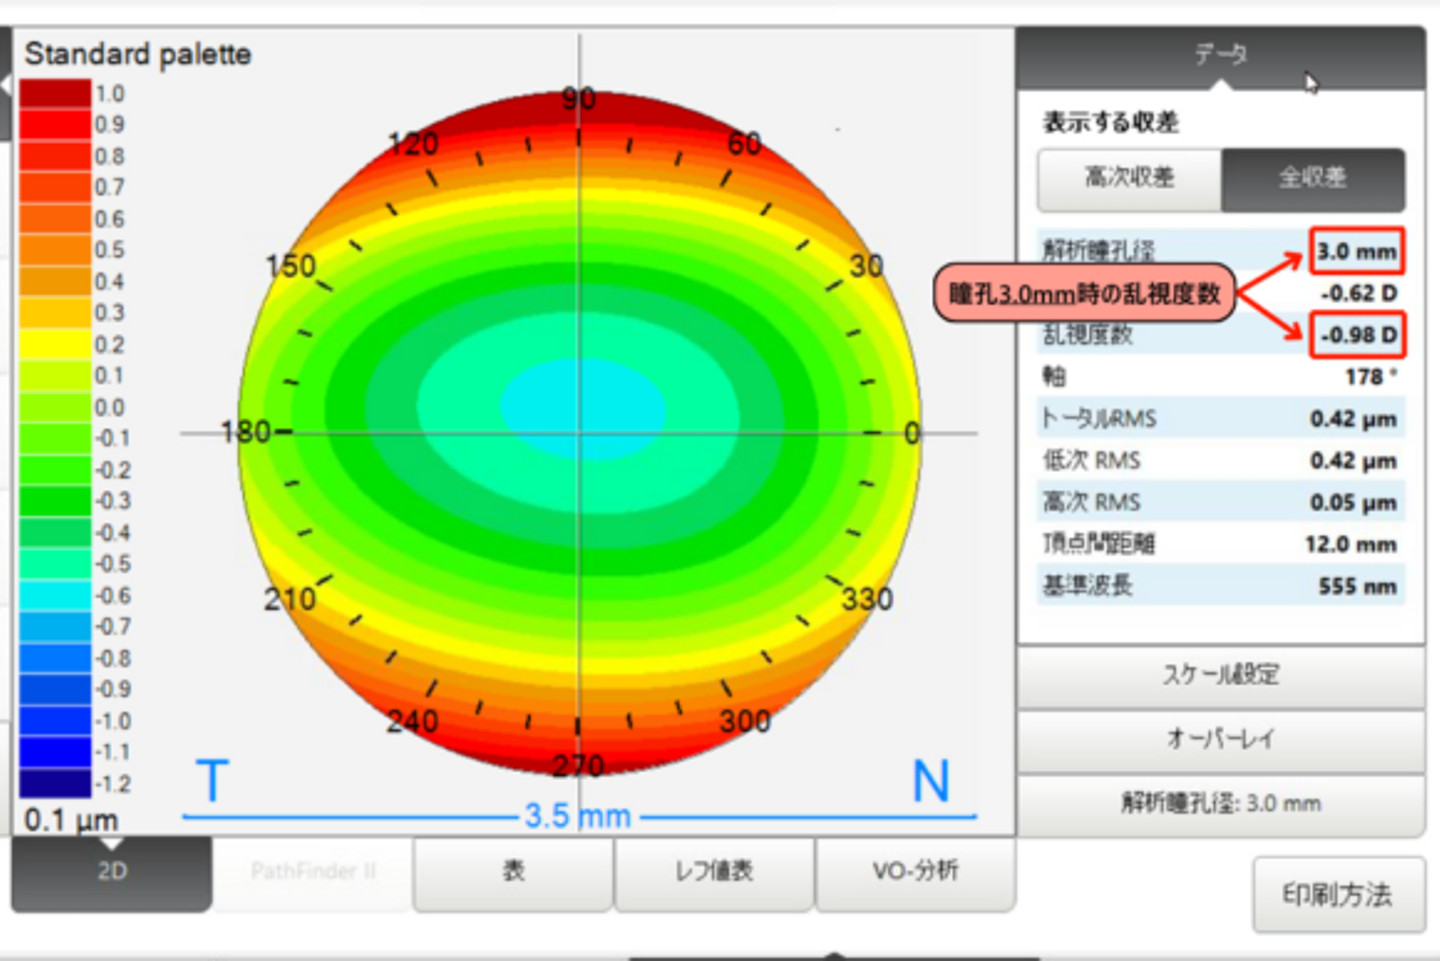Select the 0.2 yellow palette swatch

[x=56, y=345]
